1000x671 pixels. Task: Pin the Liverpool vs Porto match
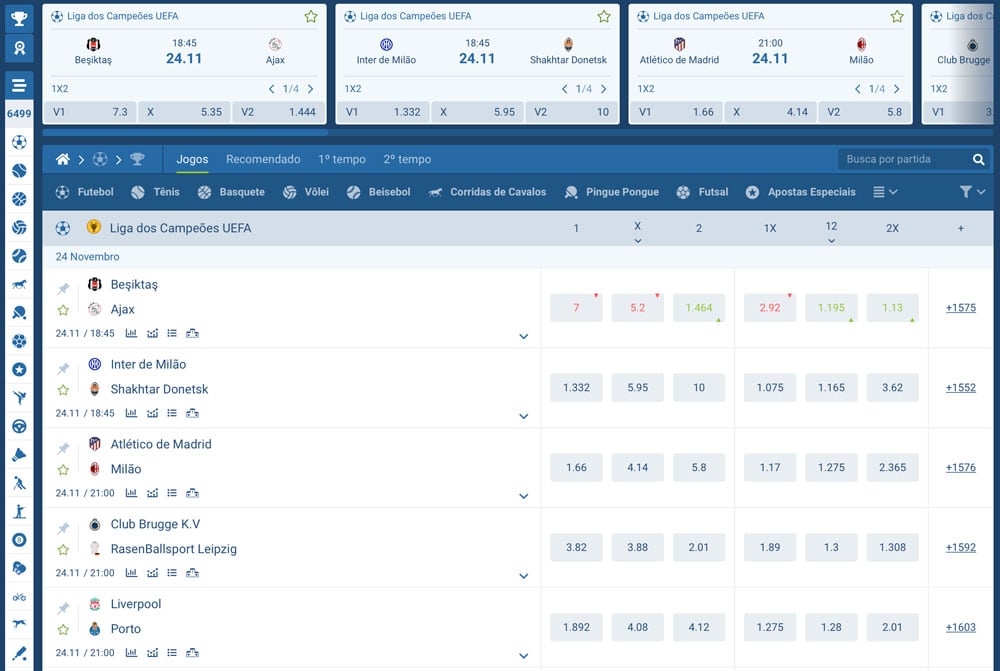(63, 608)
